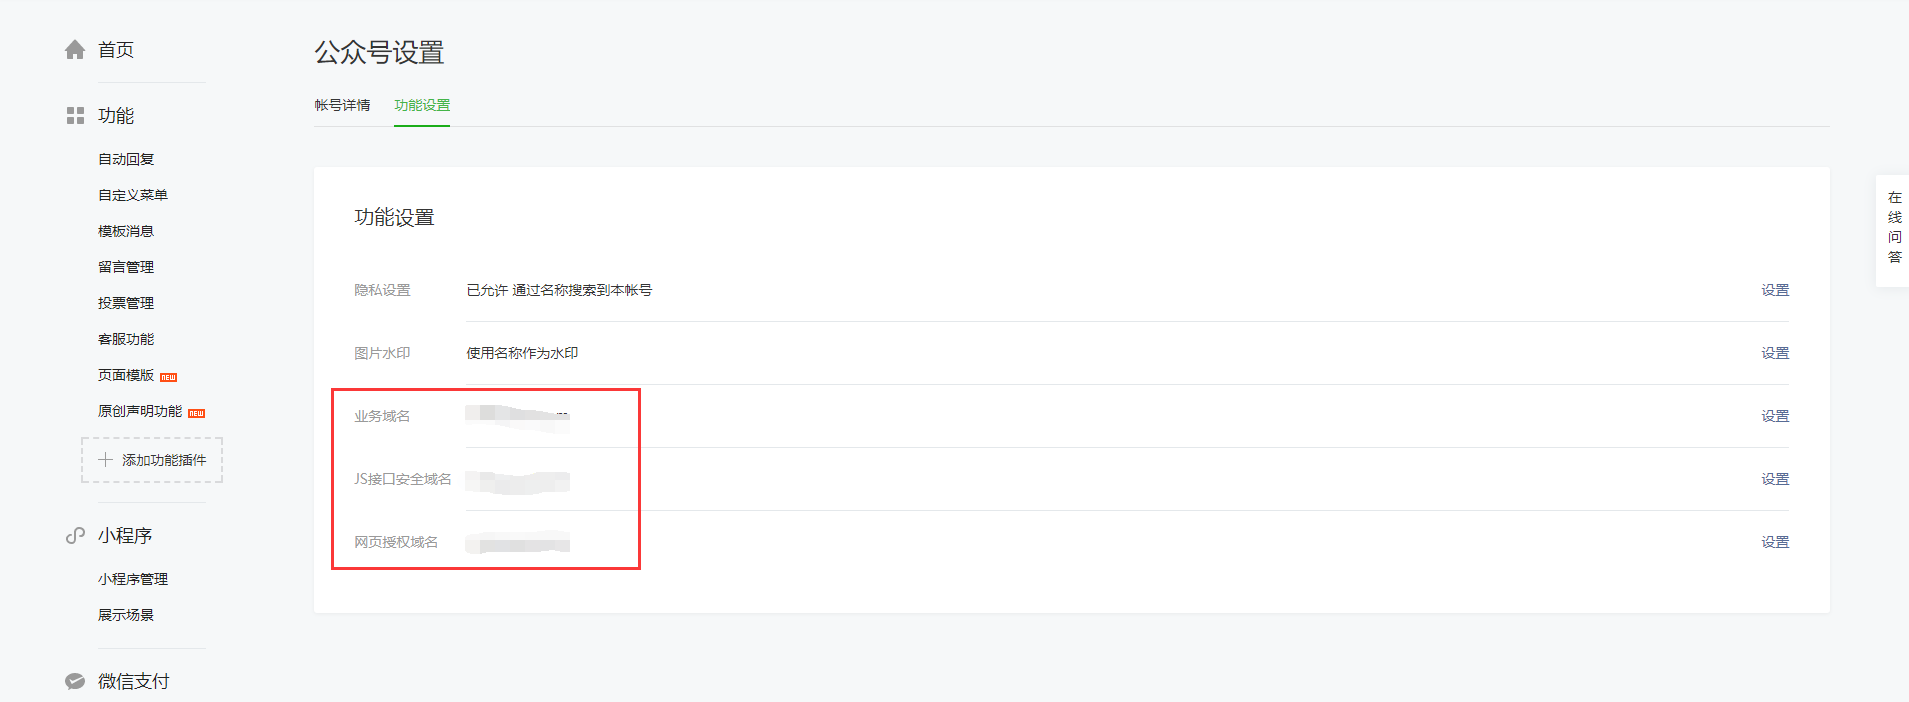Open 设置 for 图片水印 row
1909x702 pixels.
pos(1775,353)
